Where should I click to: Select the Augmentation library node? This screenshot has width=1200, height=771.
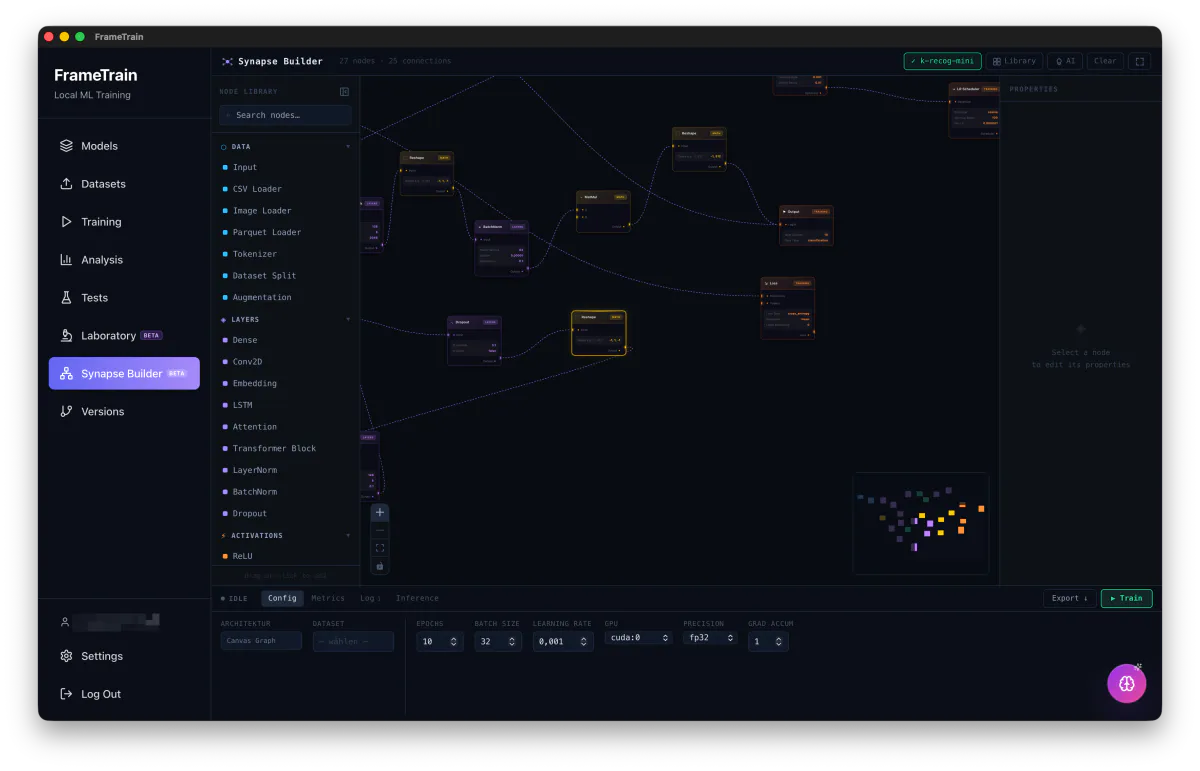285,298
